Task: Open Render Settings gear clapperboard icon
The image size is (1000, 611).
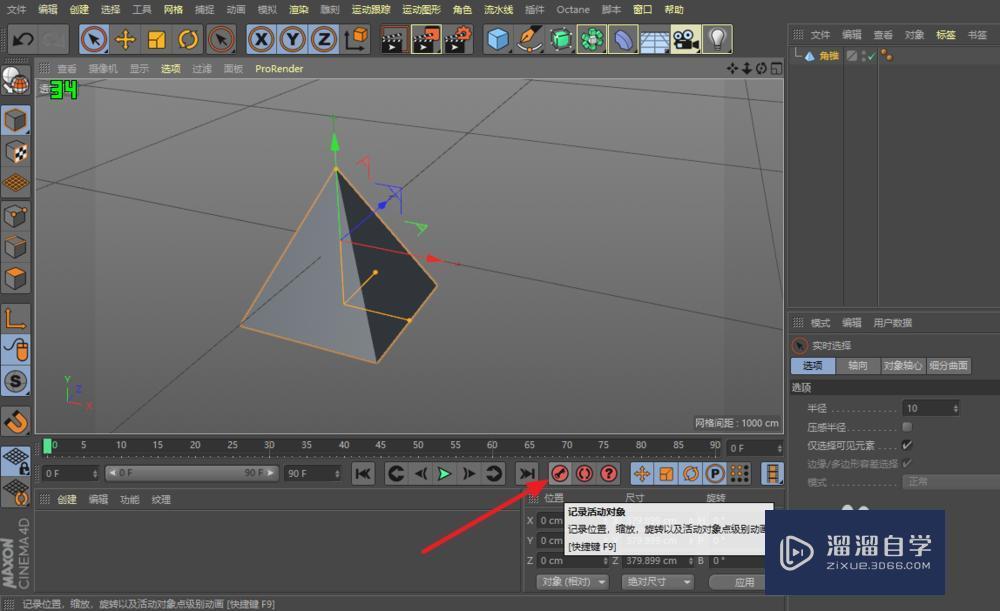Action: coord(459,40)
